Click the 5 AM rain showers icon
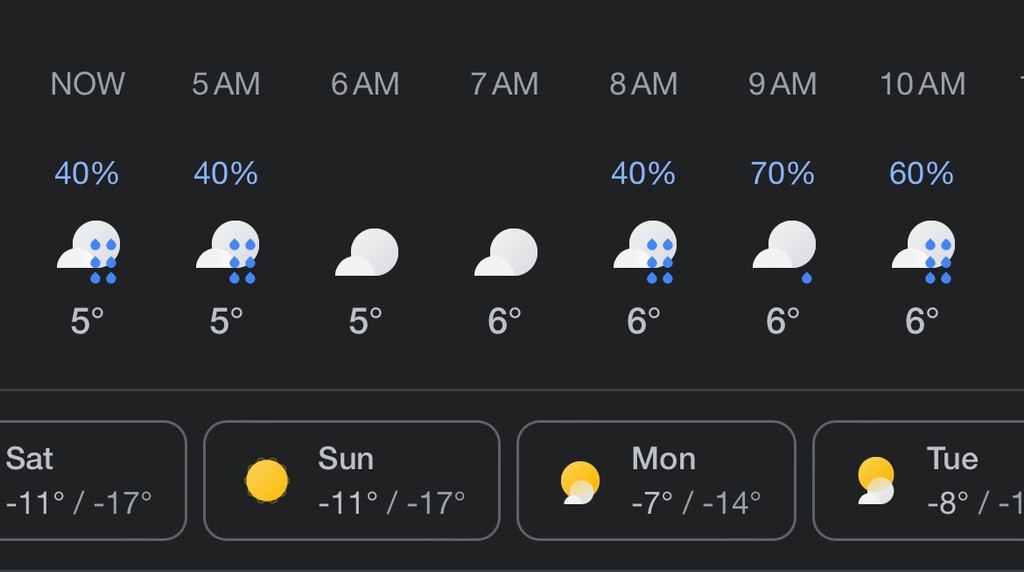This screenshot has height=572, width=1024. [227, 251]
